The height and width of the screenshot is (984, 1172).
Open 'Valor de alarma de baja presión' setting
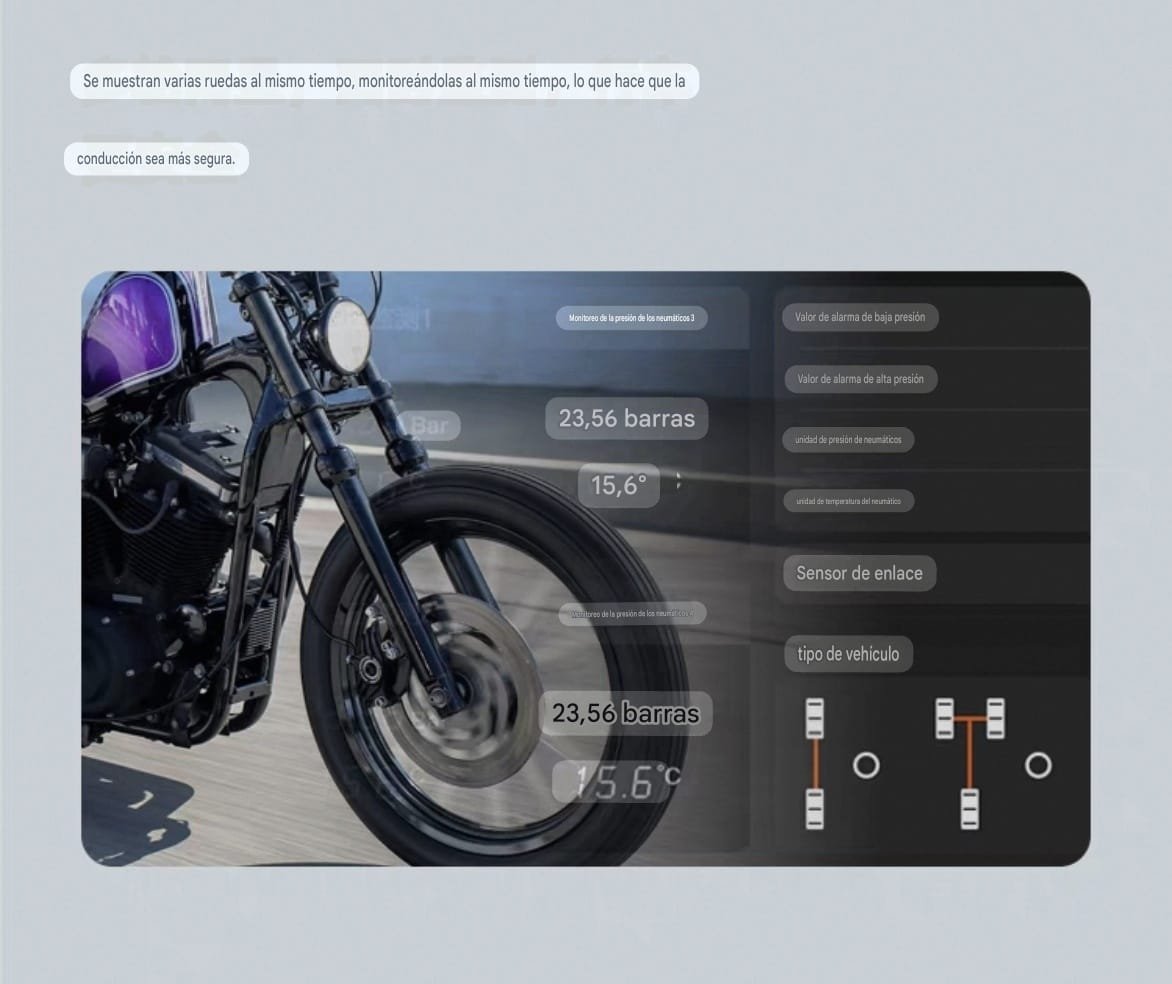[x=860, y=318]
